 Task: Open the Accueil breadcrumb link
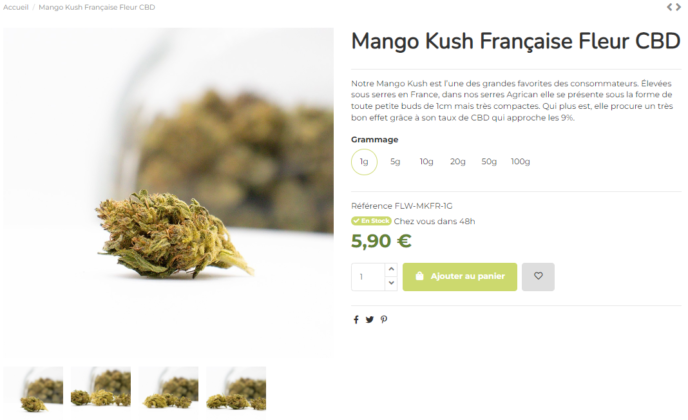[16, 7]
